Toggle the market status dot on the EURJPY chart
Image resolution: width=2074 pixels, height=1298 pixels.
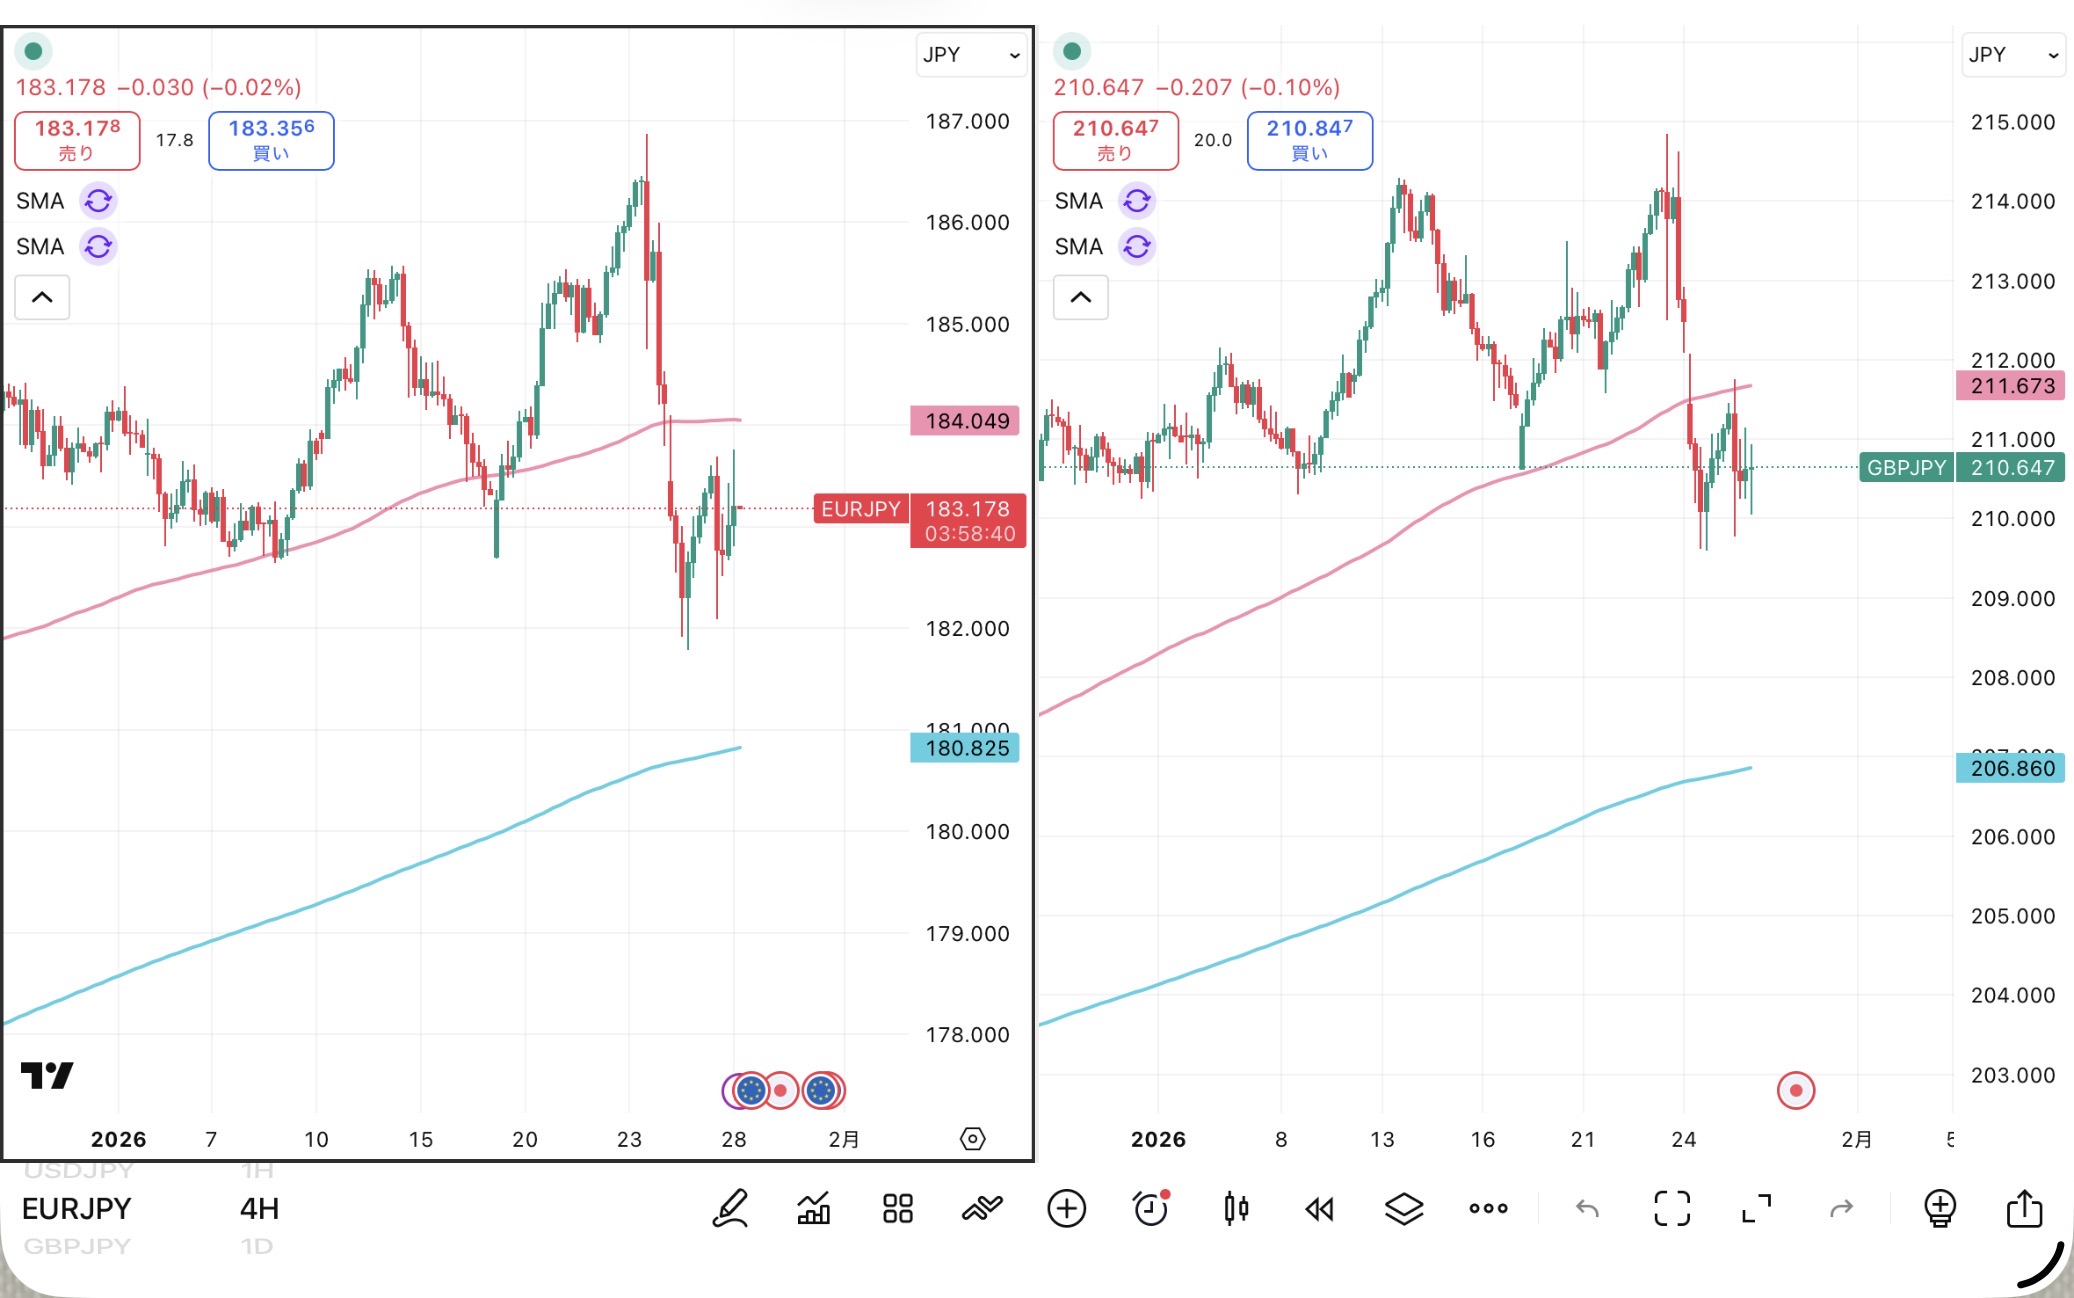pos(34,51)
